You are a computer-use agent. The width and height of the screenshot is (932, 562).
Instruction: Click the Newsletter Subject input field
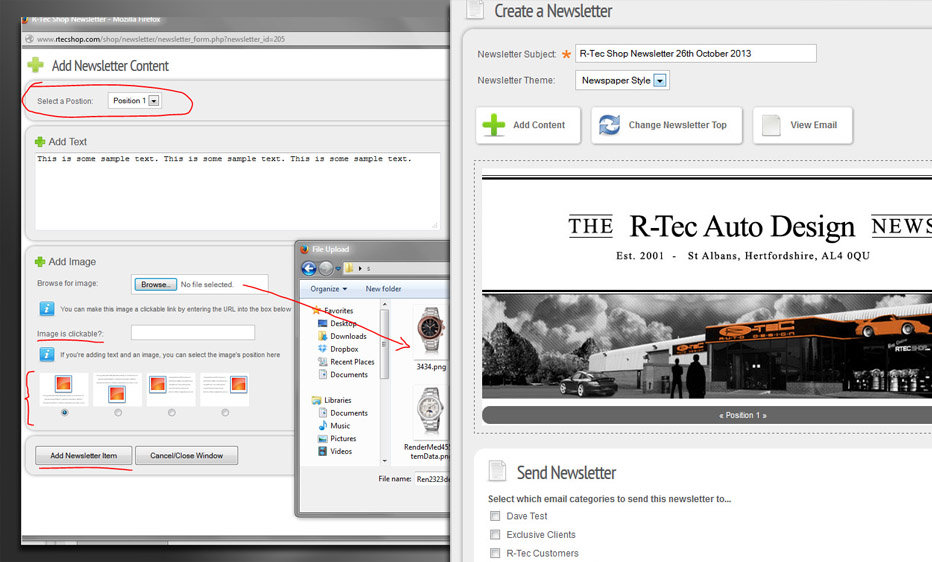pos(696,53)
